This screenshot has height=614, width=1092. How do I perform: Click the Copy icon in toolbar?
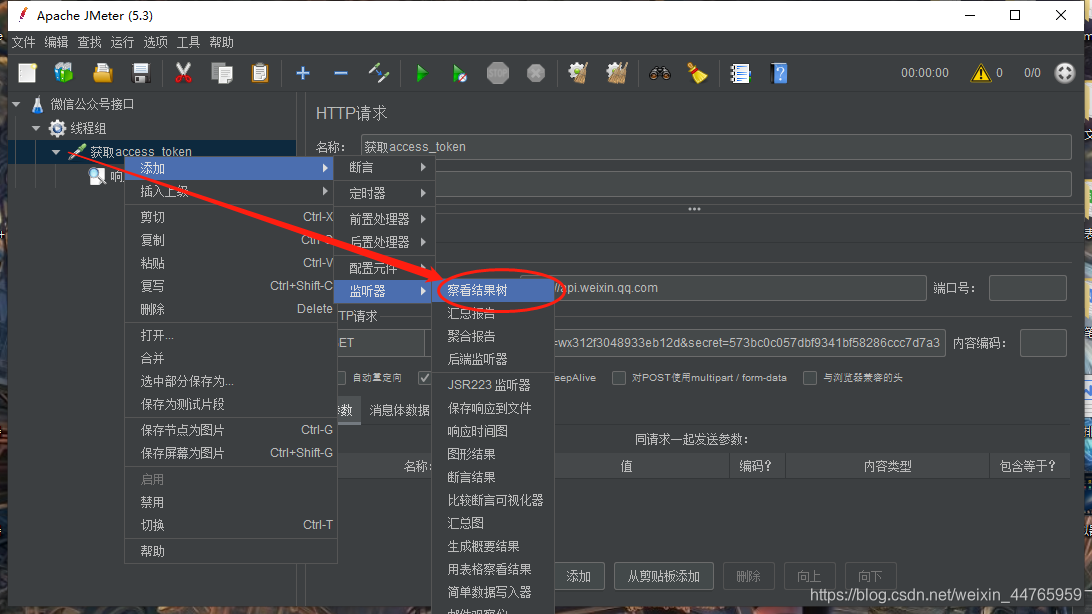(x=222, y=73)
